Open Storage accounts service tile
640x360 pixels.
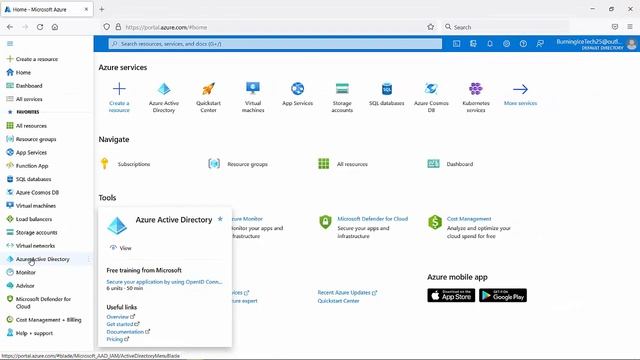[x=342, y=97]
